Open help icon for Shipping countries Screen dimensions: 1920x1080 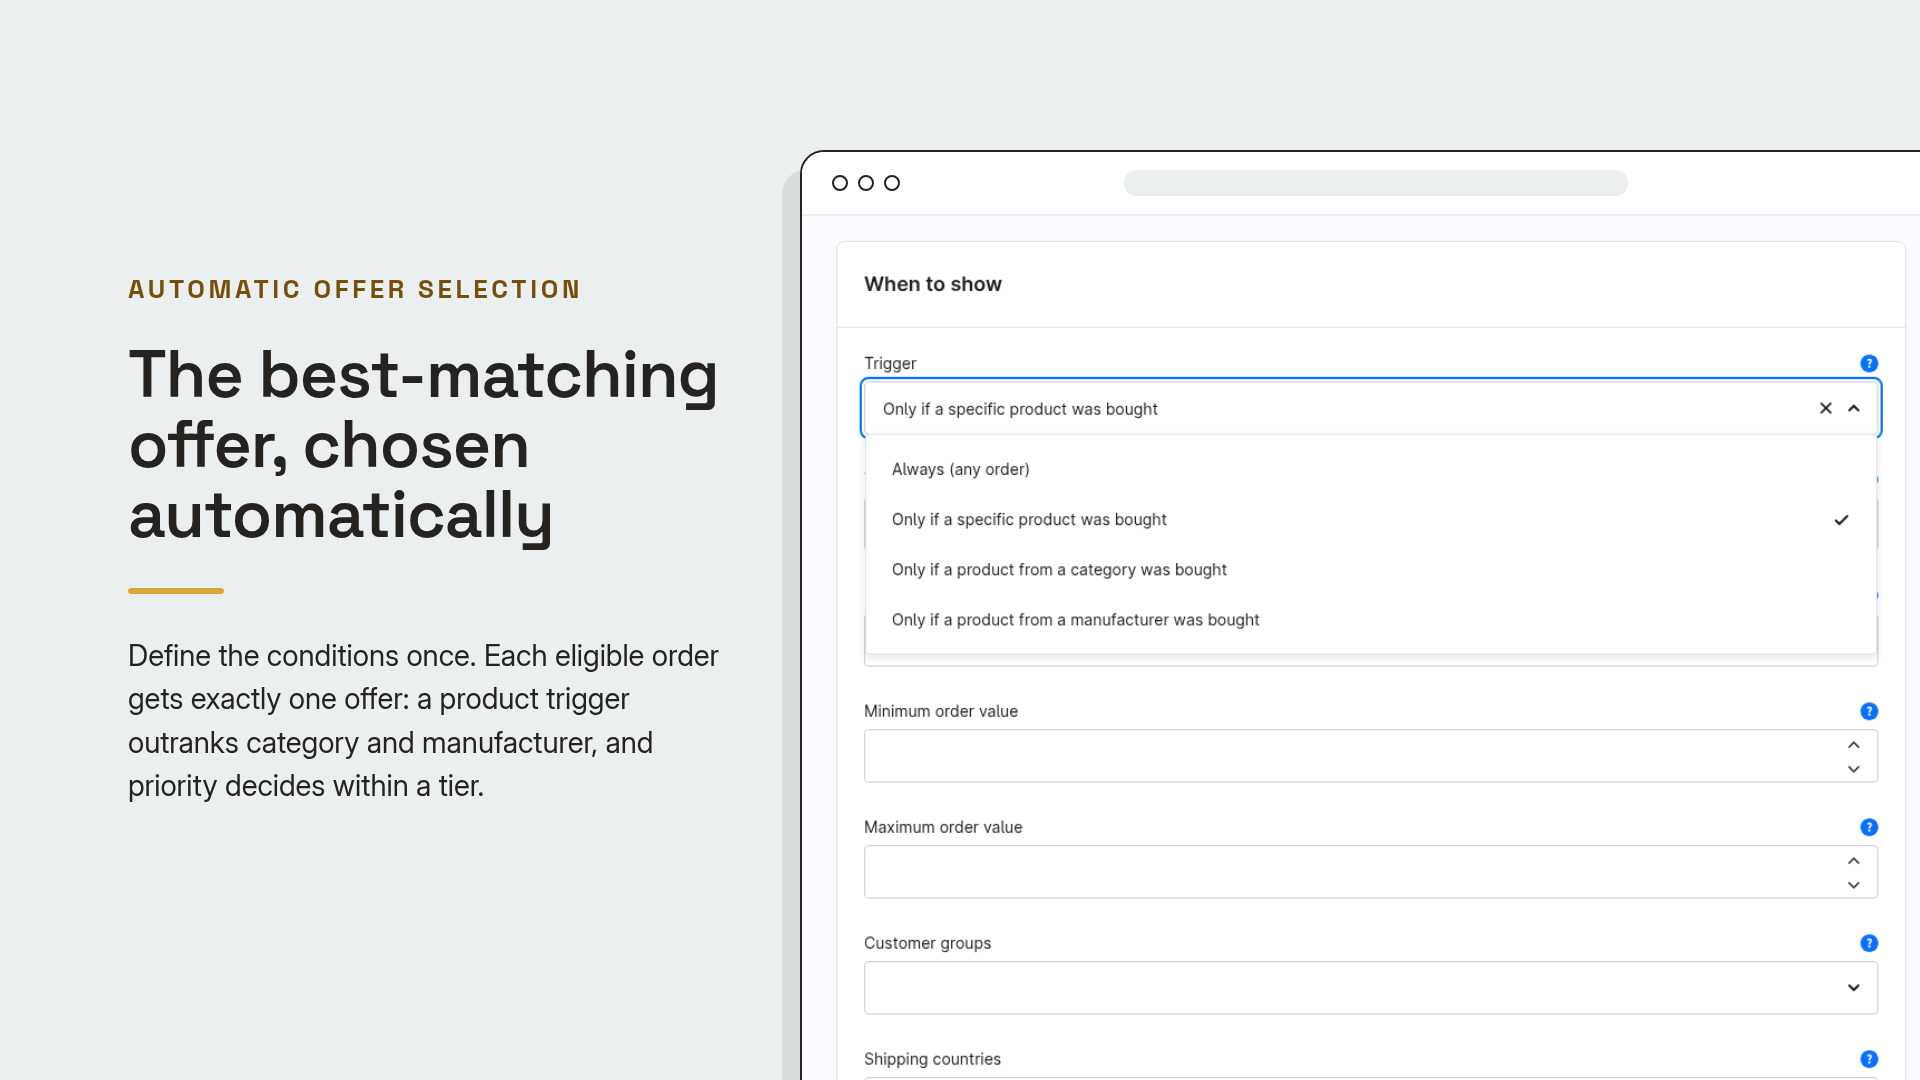point(1868,1059)
